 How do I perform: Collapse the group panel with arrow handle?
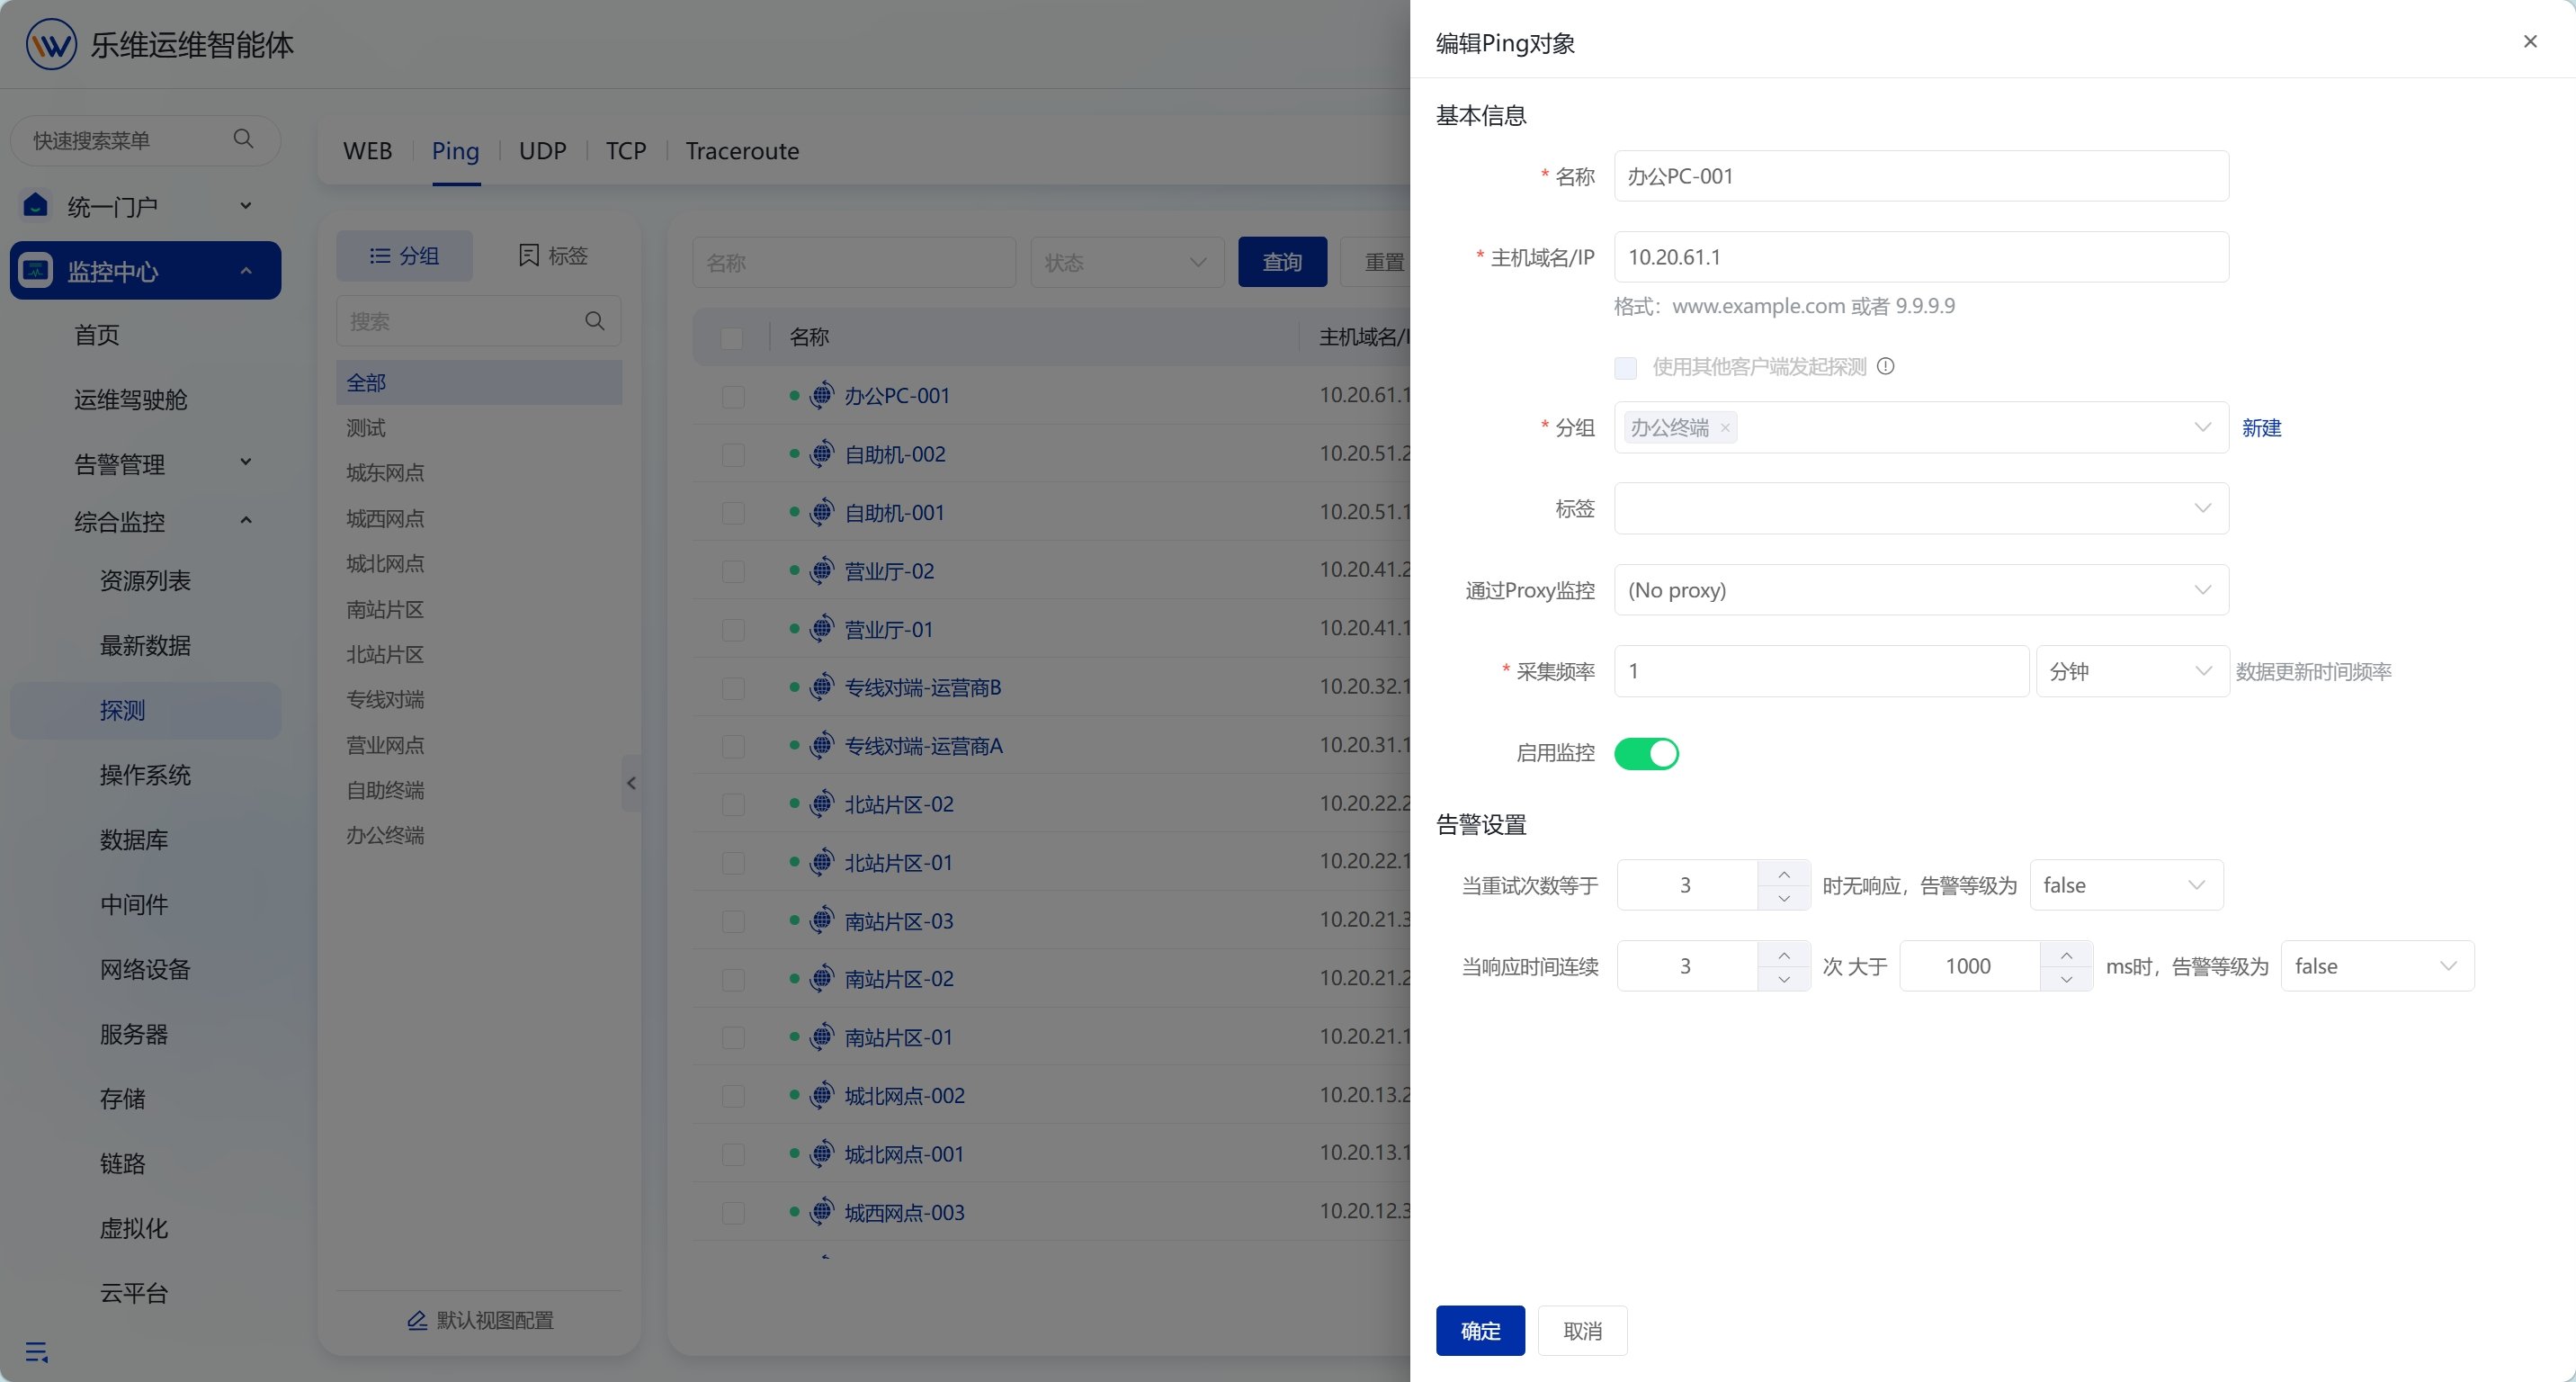[x=631, y=783]
